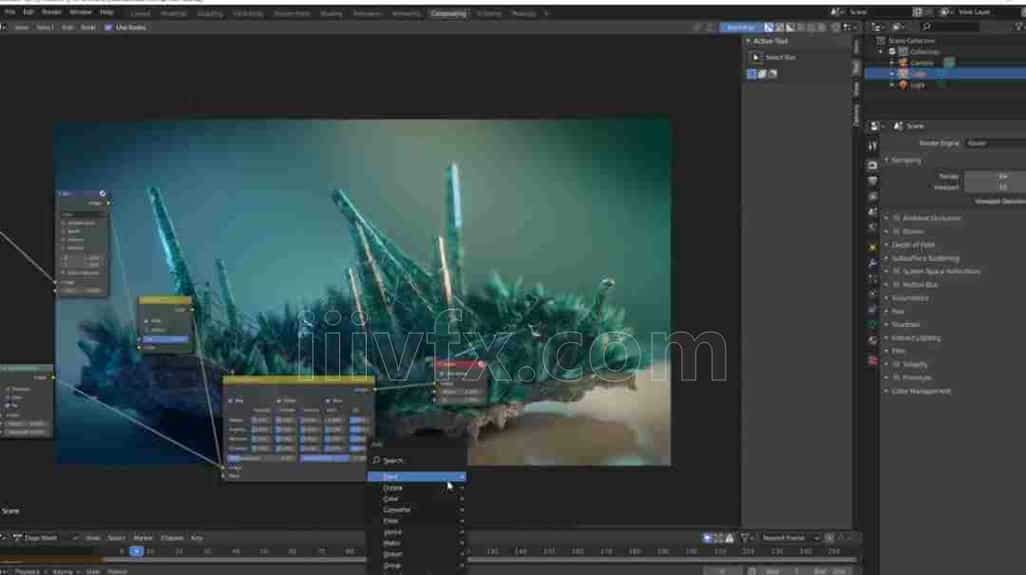Open the Nearest Frame snapping dropdown
The image size is (1026, 575).
(x=790, y=538)
